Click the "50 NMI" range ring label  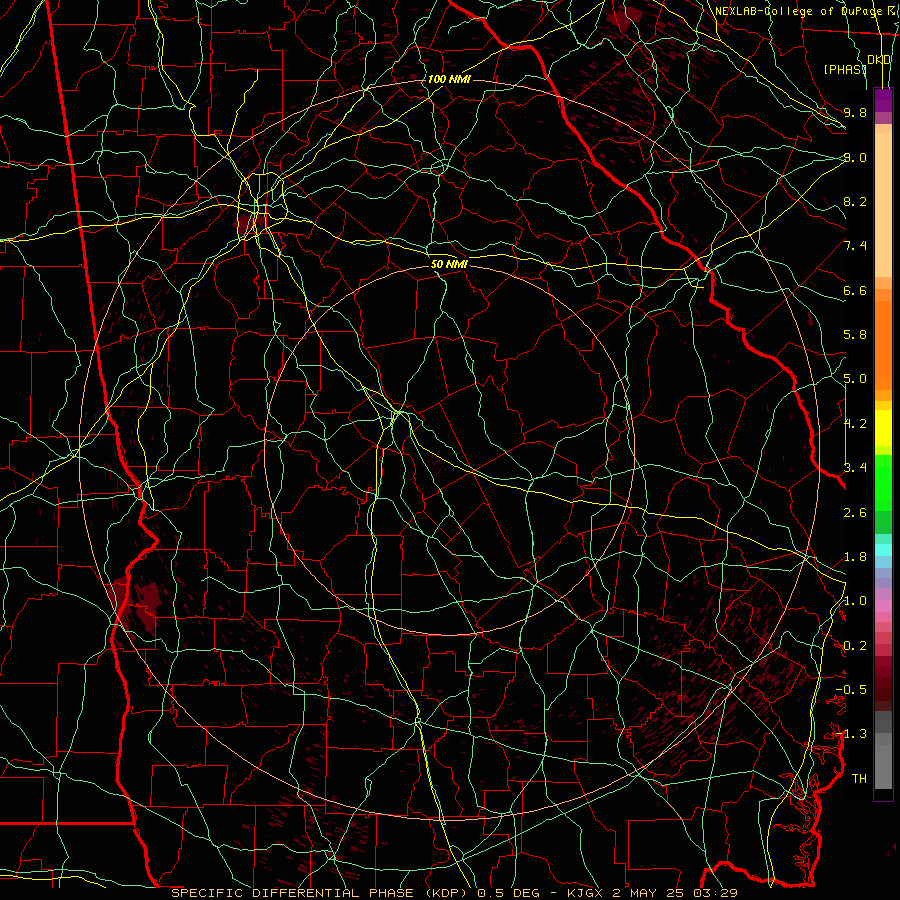(449, 264)
